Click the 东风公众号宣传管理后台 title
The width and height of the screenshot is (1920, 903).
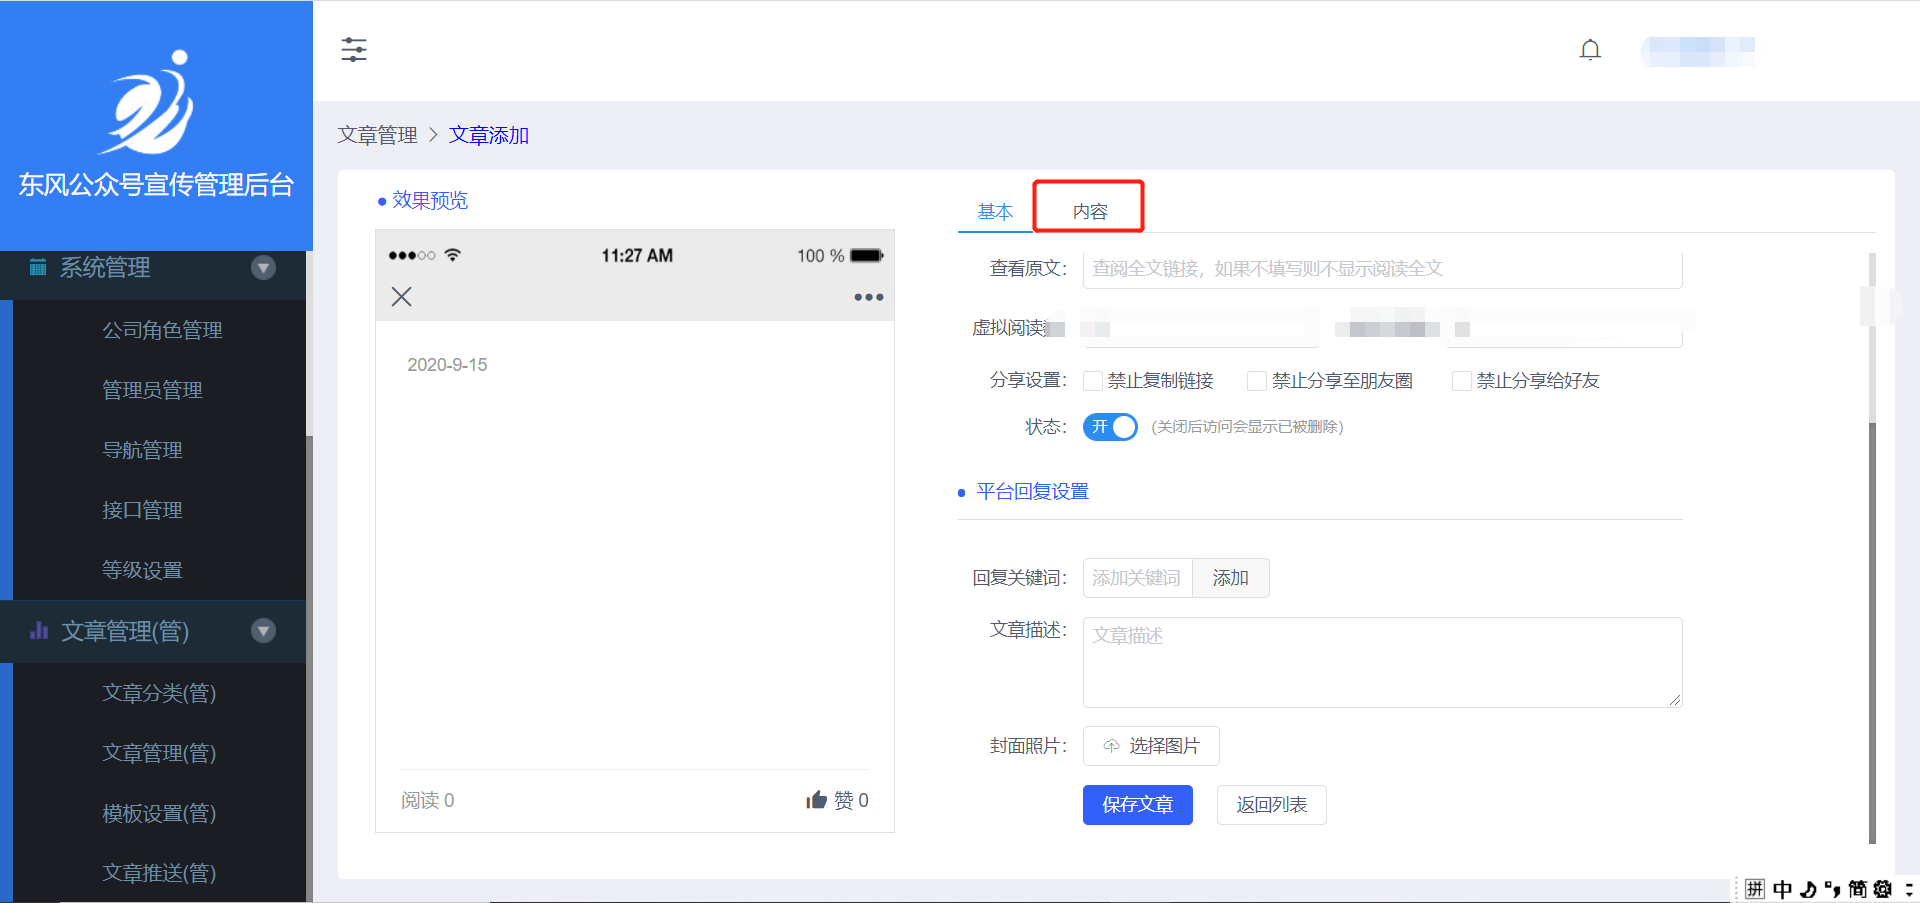click(156, 185)
